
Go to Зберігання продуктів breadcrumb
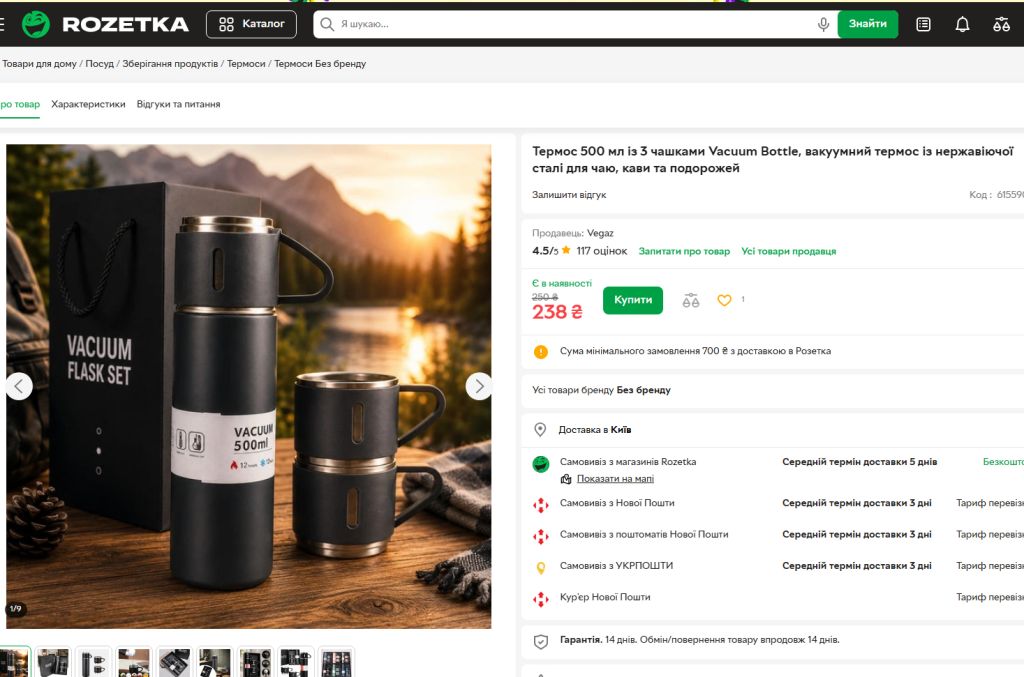170,64
